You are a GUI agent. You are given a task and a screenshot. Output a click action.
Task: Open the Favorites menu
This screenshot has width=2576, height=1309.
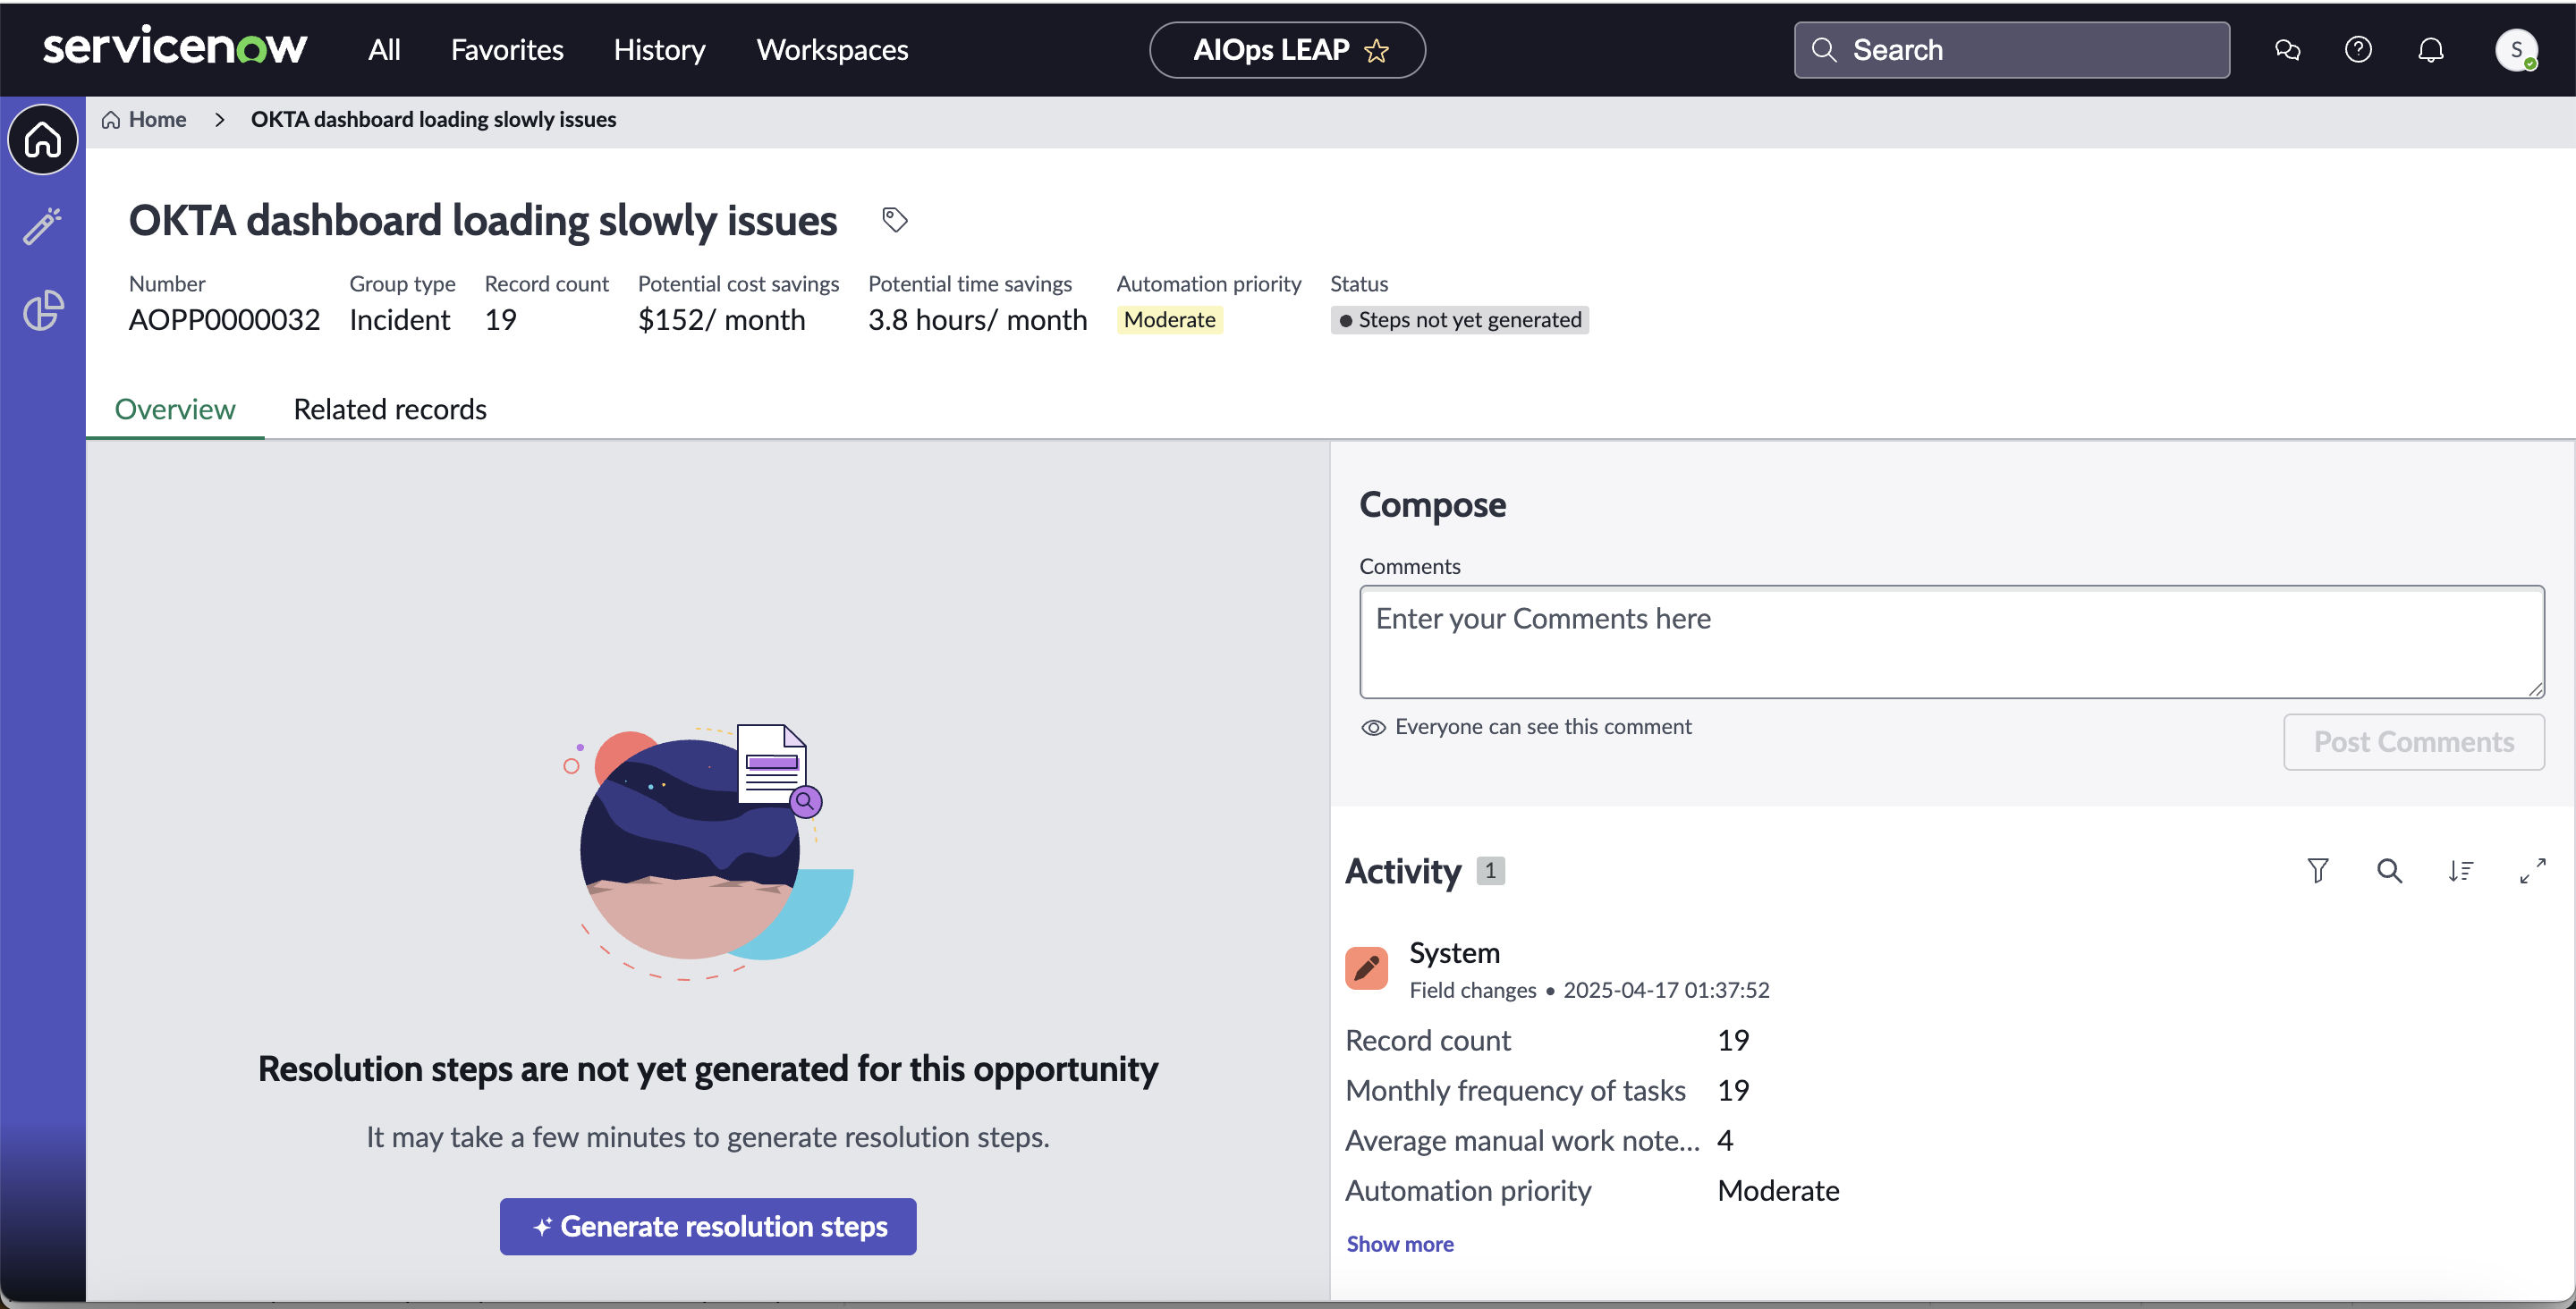507,50
